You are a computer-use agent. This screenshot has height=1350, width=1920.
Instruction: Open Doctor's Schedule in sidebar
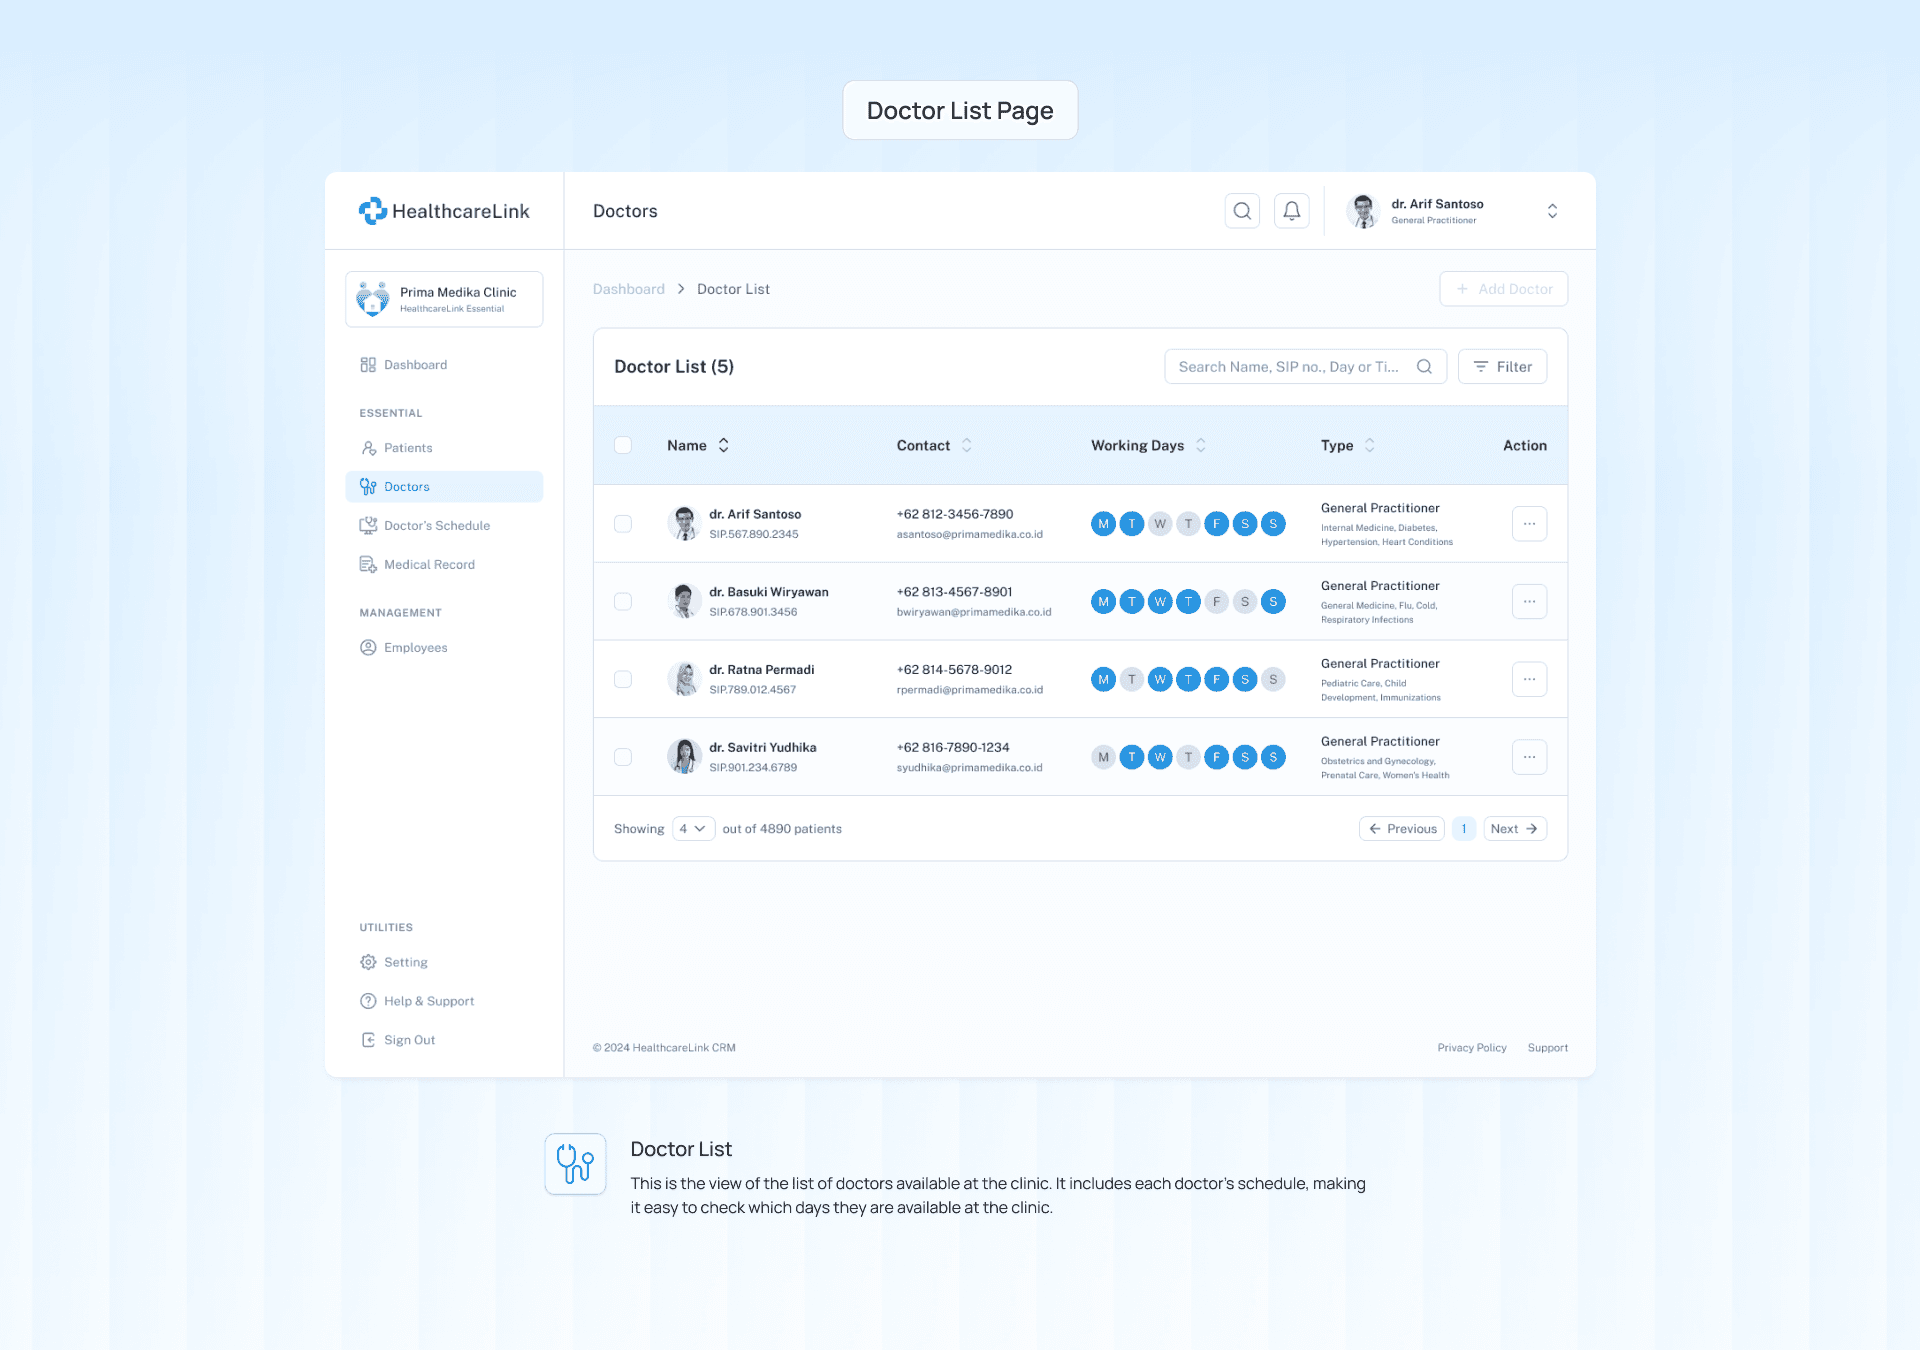[437, 526]
